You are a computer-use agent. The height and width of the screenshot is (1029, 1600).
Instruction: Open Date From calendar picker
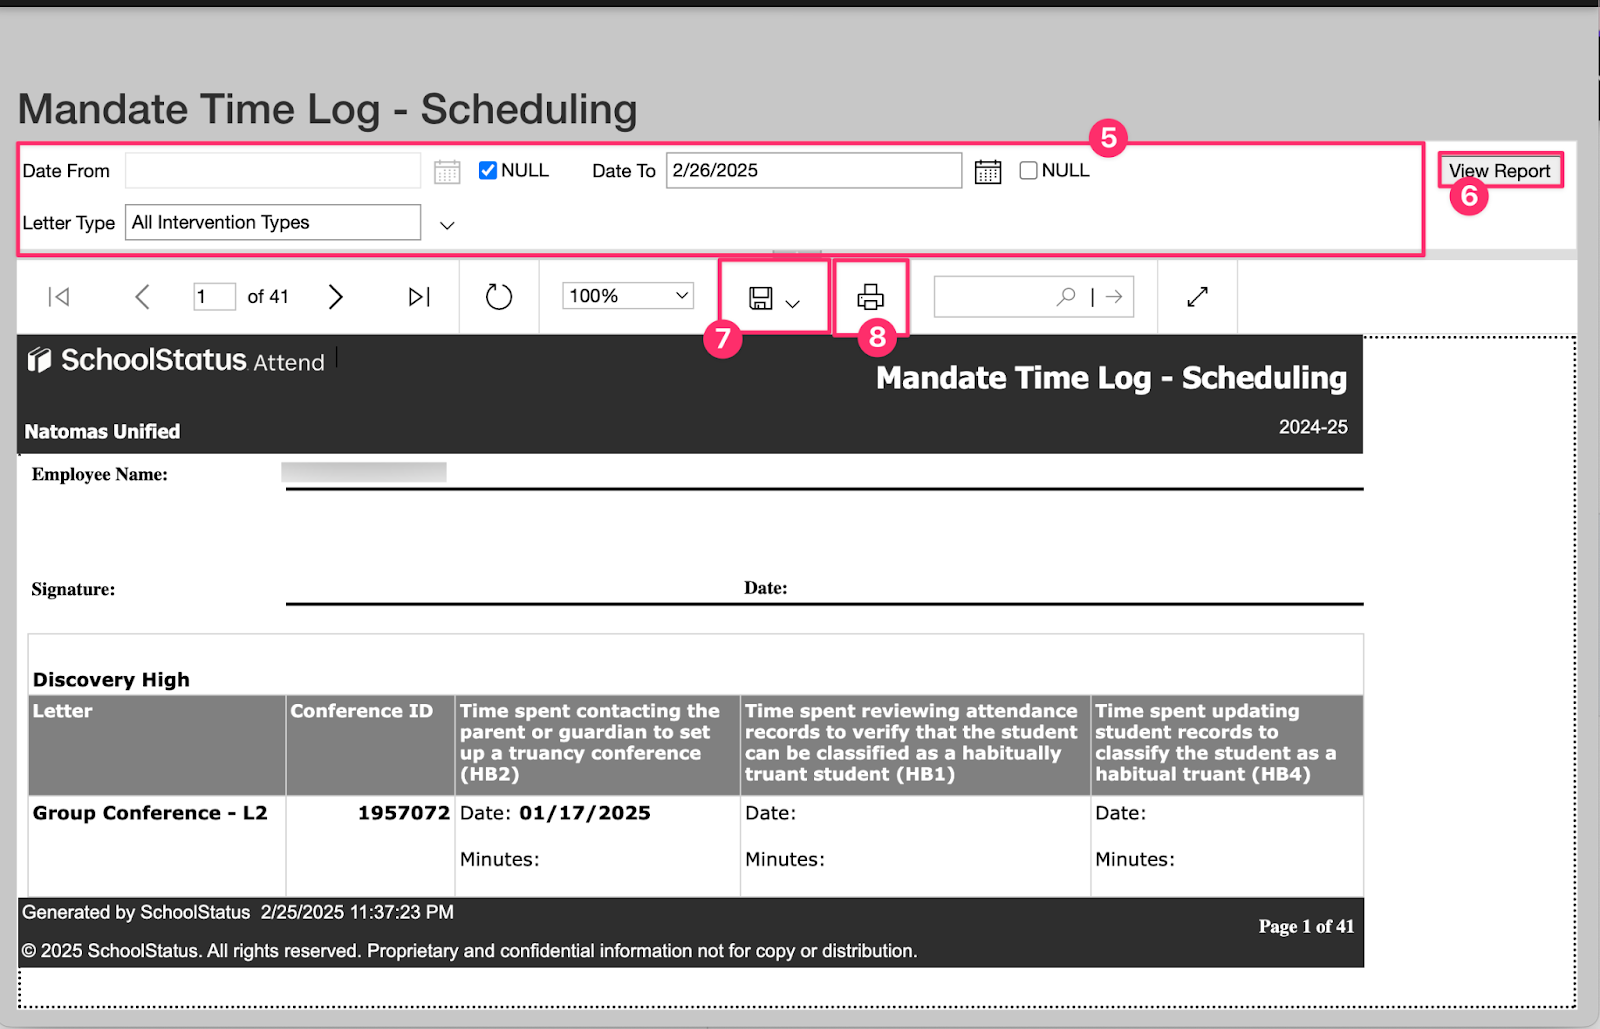[447, 172]
